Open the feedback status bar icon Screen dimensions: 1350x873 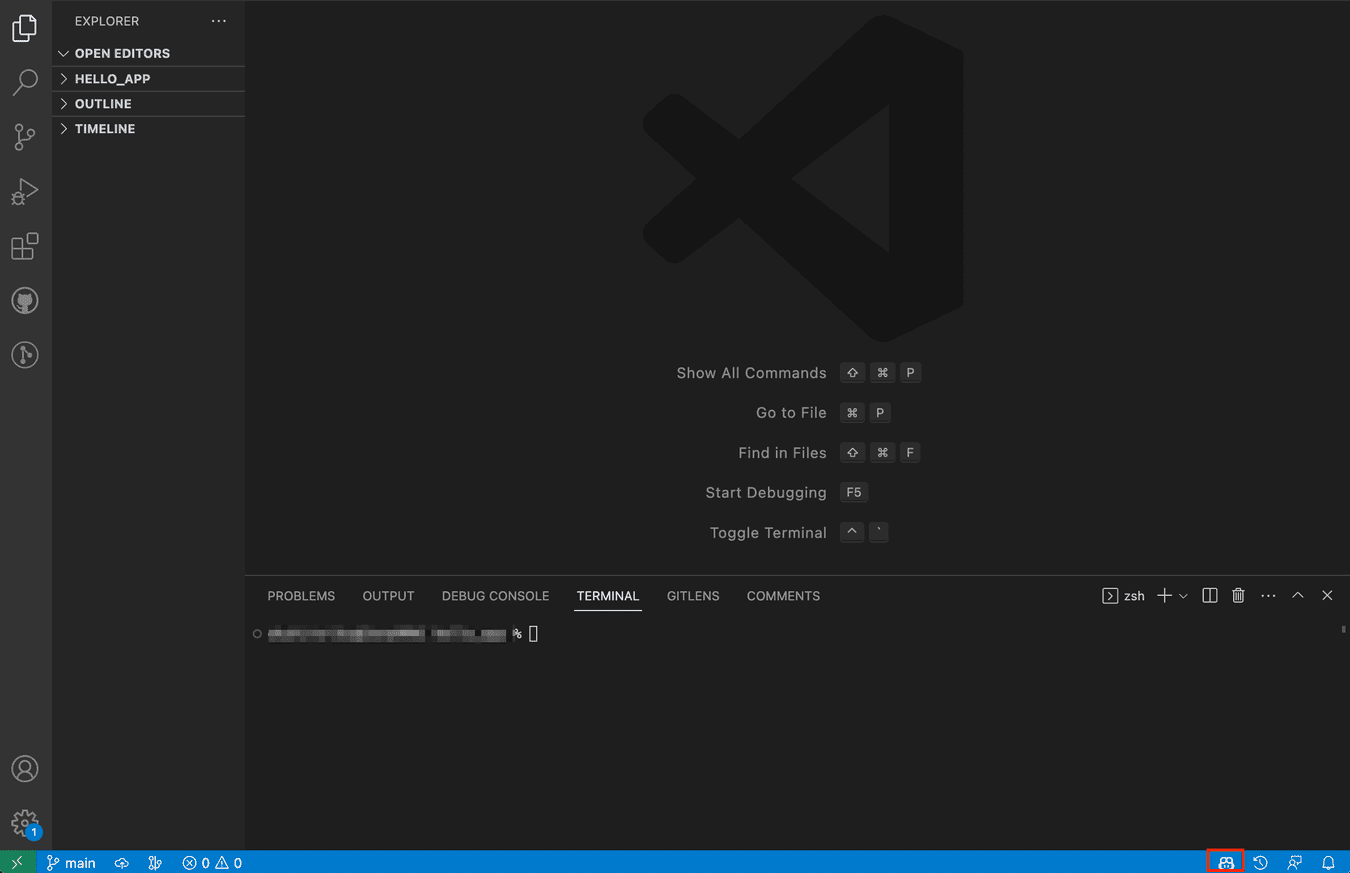(x=1295, y=862)
